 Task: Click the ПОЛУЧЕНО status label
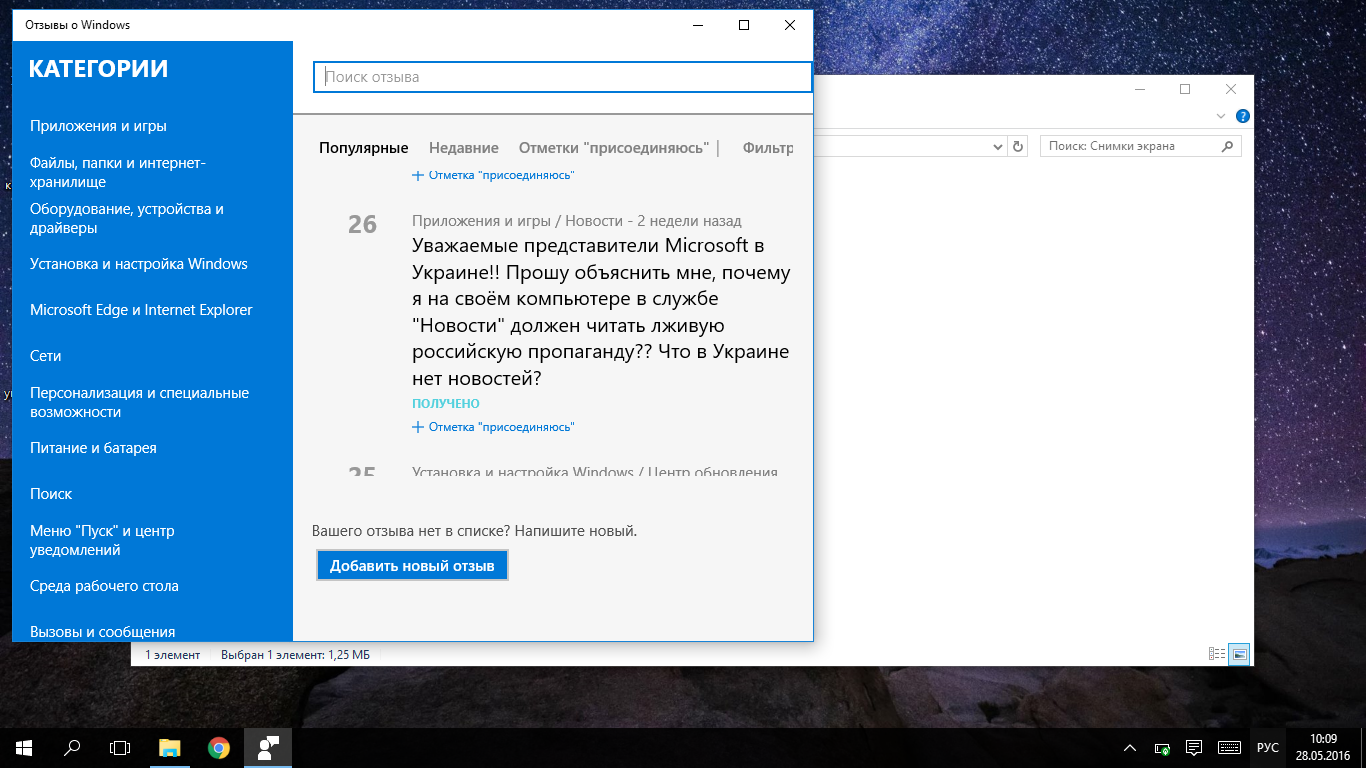click(x=446, y=404)
